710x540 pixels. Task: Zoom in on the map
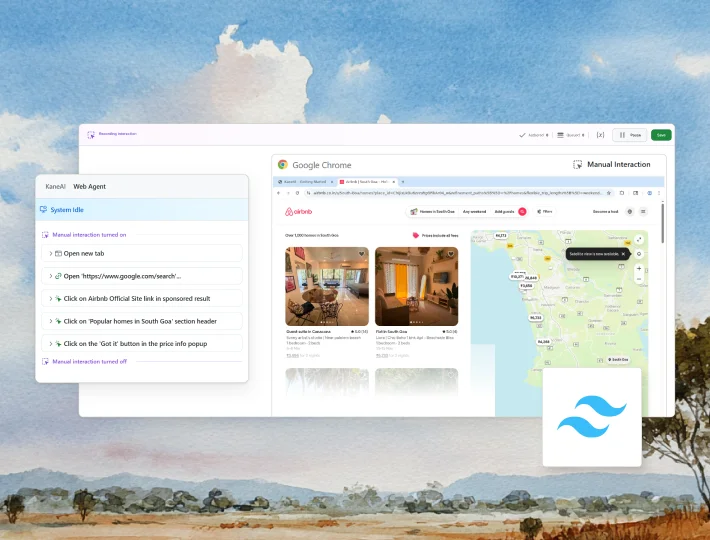pos(639,268)
